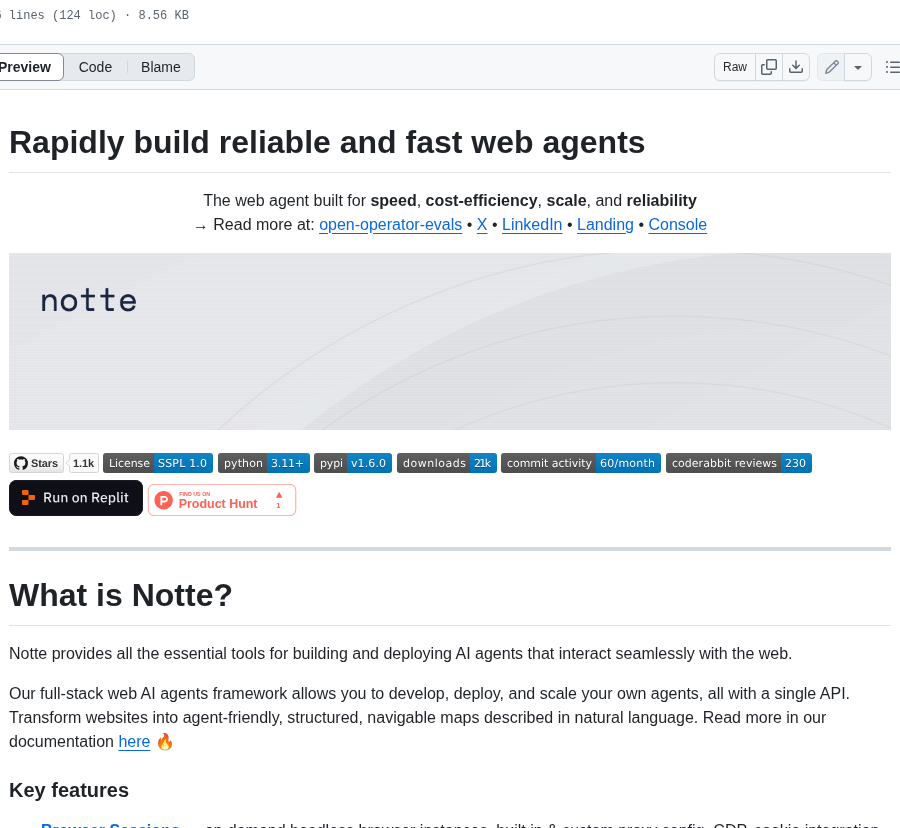Download the raw README file
The image size is (900, 828).
pyautogui.click(x=795, y=66)
